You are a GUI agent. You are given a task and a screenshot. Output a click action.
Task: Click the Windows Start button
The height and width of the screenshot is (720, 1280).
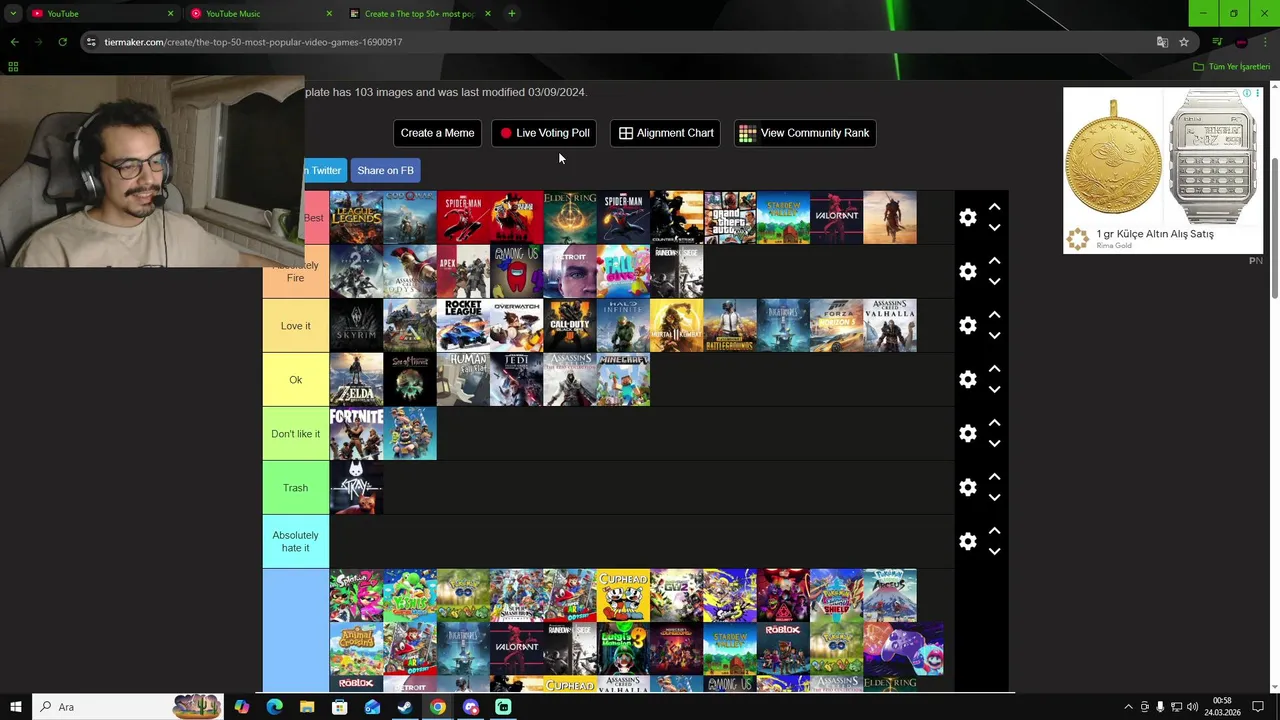(16, 707)
